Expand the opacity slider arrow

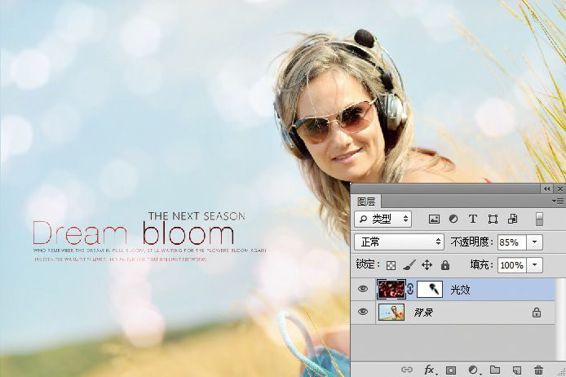535,242
